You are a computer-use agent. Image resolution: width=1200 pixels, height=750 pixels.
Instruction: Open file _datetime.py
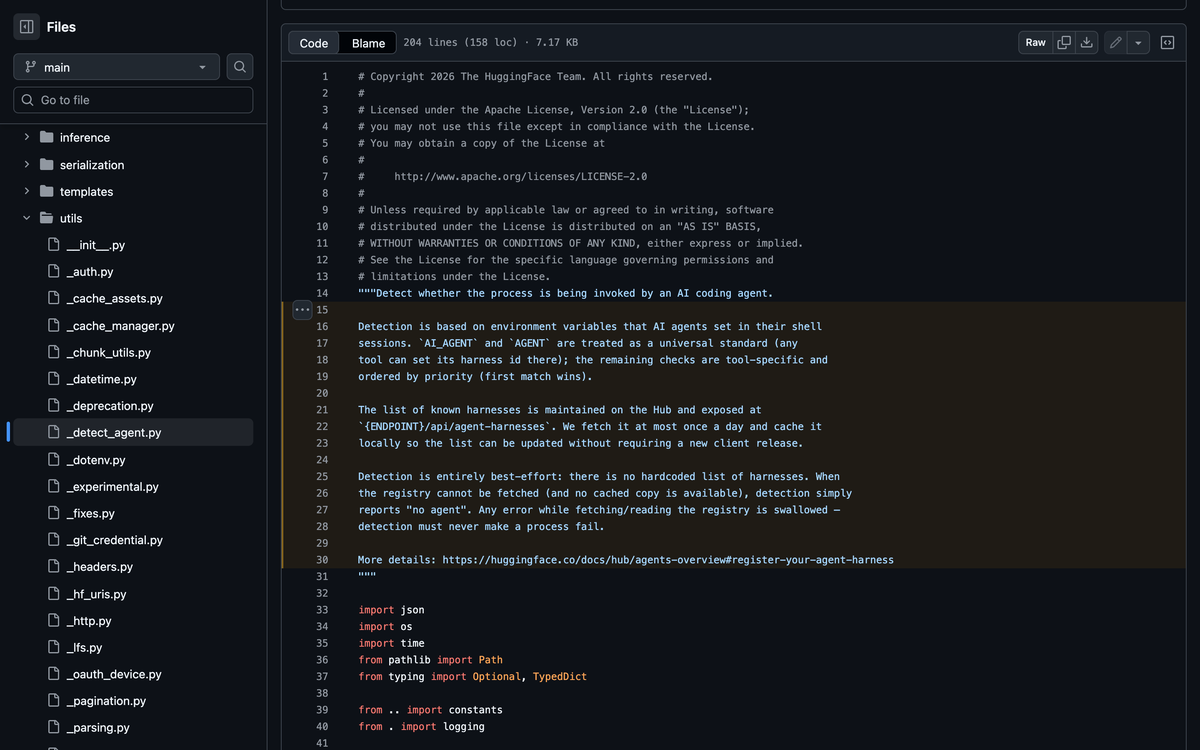point(101,380)
